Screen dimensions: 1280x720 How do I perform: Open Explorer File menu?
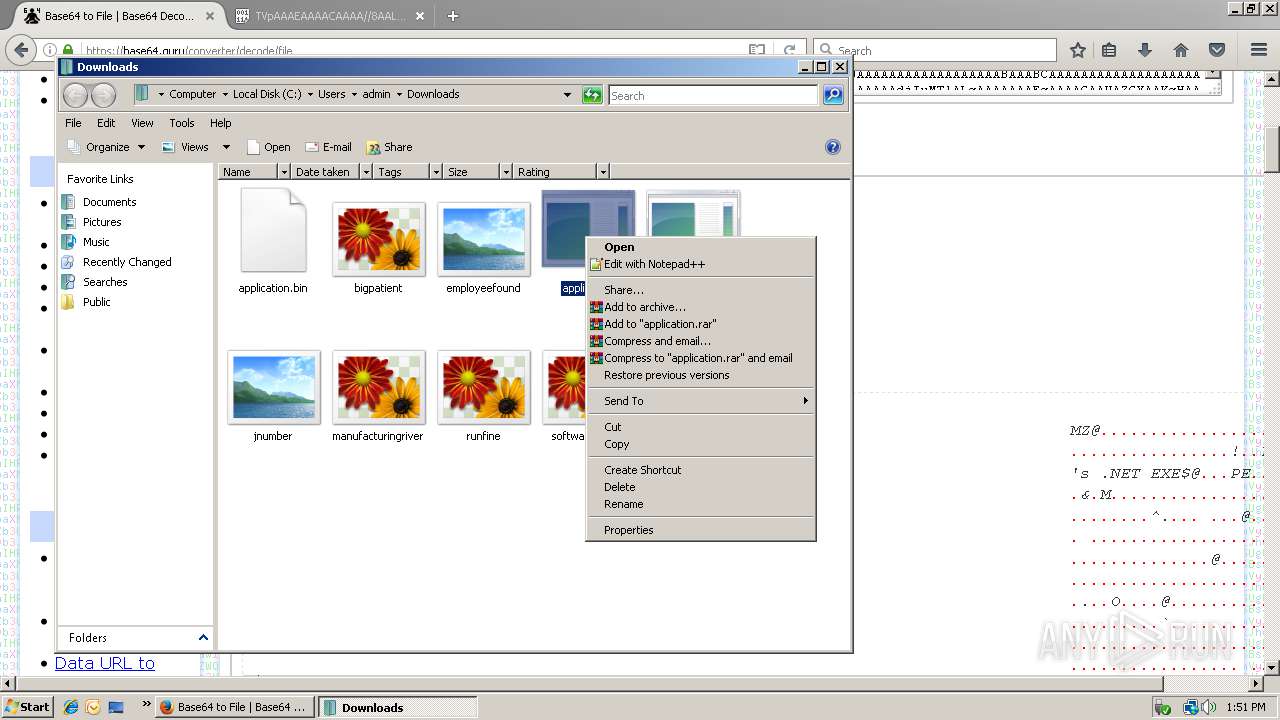(x=73, y=123)
